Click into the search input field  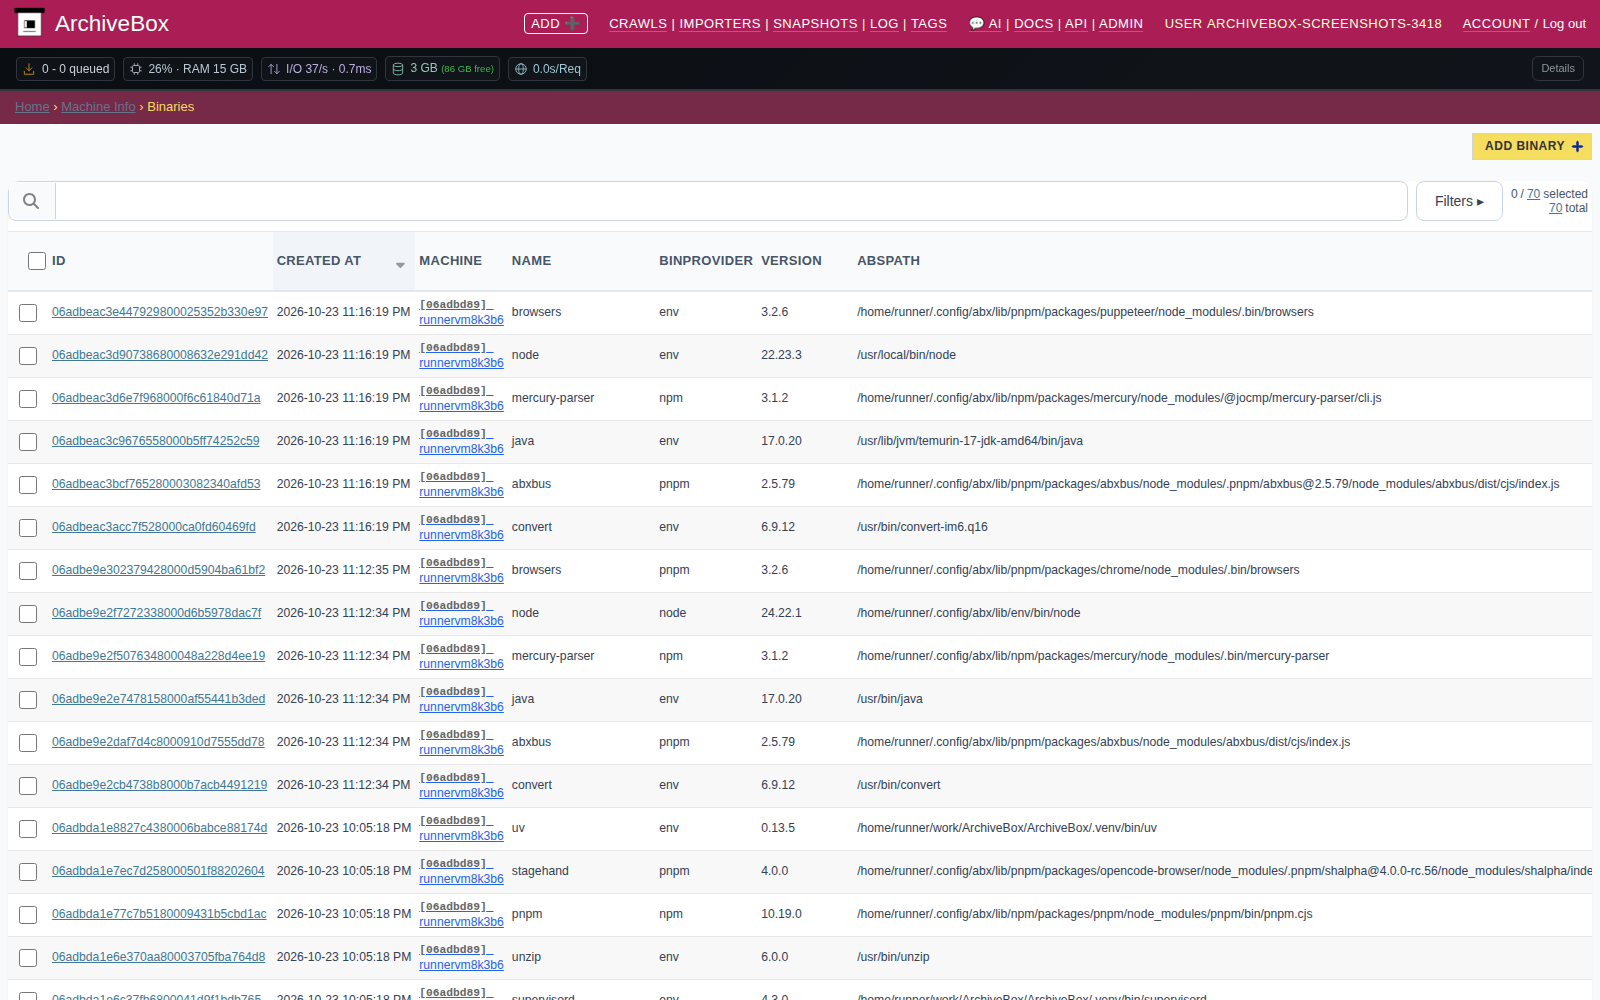tap(731, 201)
